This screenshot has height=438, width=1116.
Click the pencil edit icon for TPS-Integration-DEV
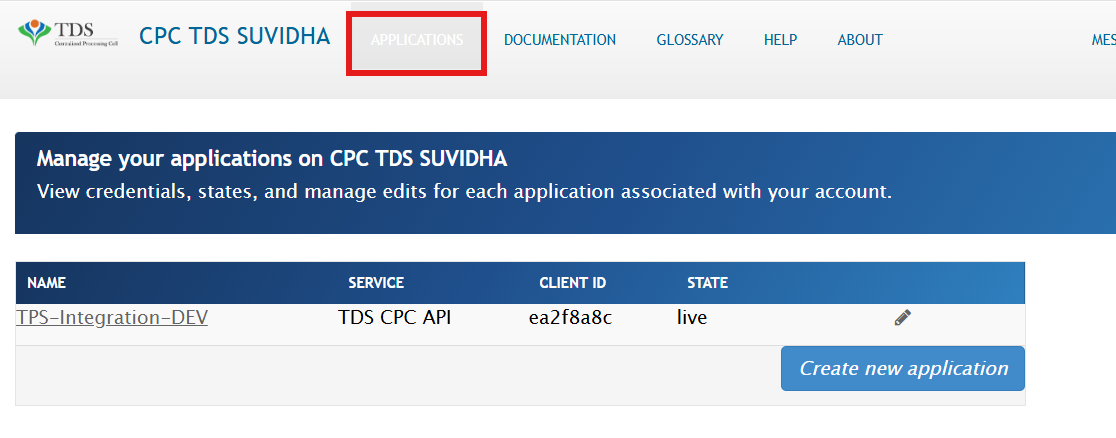tap(902, 318)
